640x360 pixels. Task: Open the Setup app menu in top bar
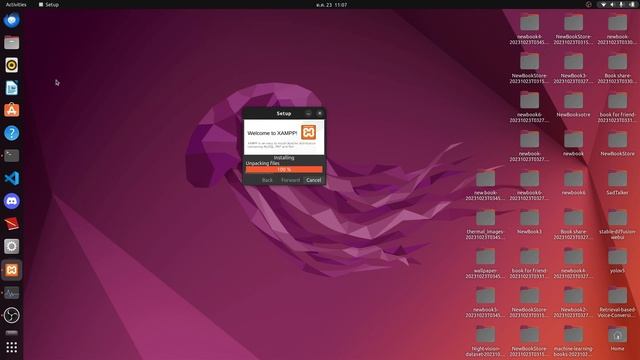pos(49,4)
